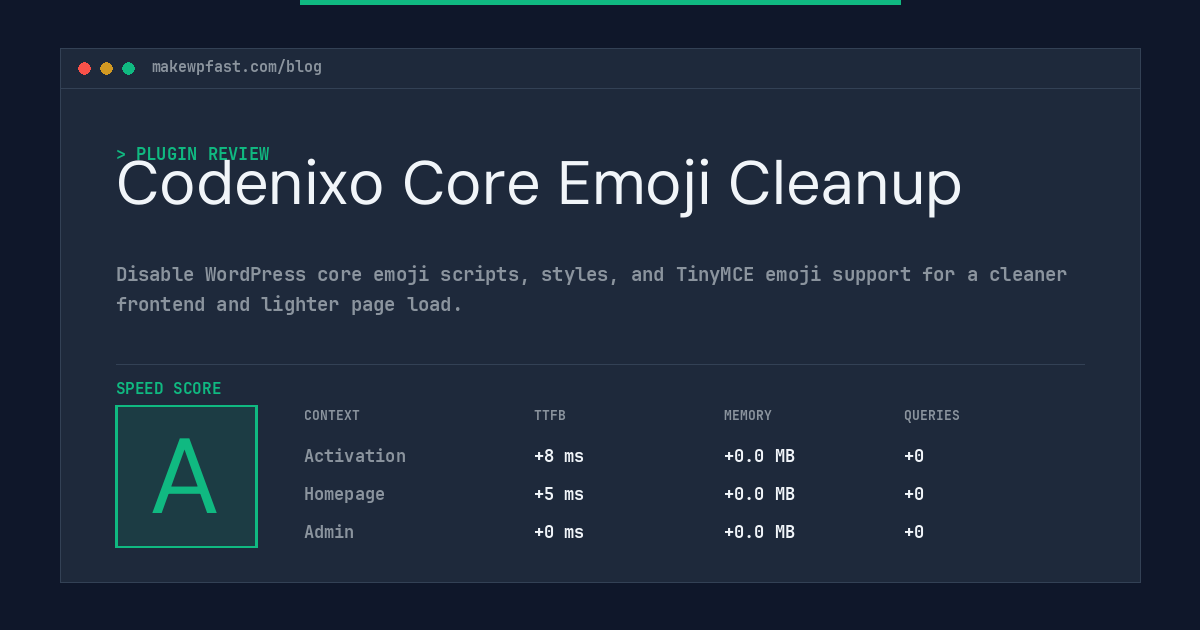
Task: Click the Activation queries +0 value
Action: click(x=914, y=456)
